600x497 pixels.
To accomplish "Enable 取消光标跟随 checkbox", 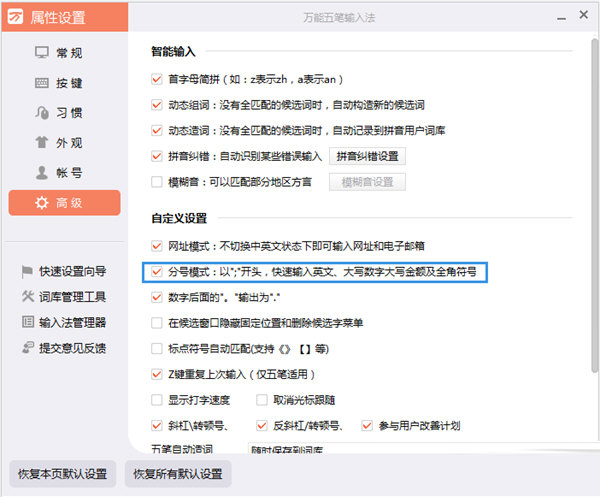I will click(262, 400).
